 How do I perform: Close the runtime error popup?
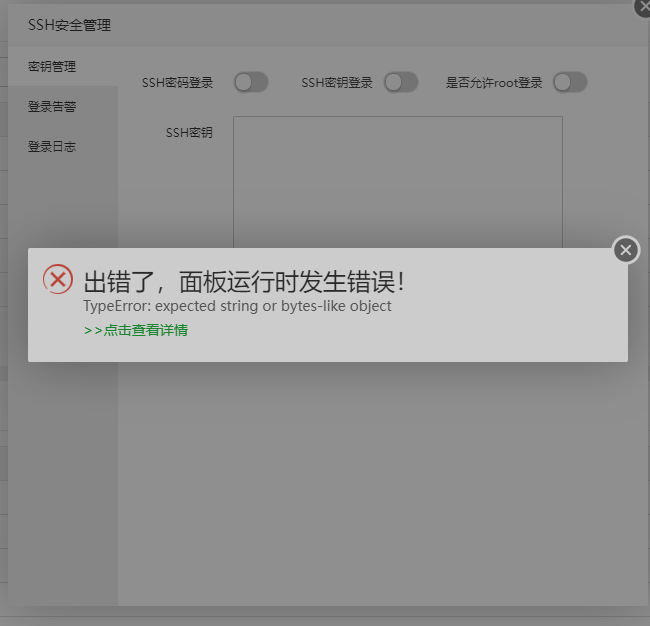click(626, 250)
